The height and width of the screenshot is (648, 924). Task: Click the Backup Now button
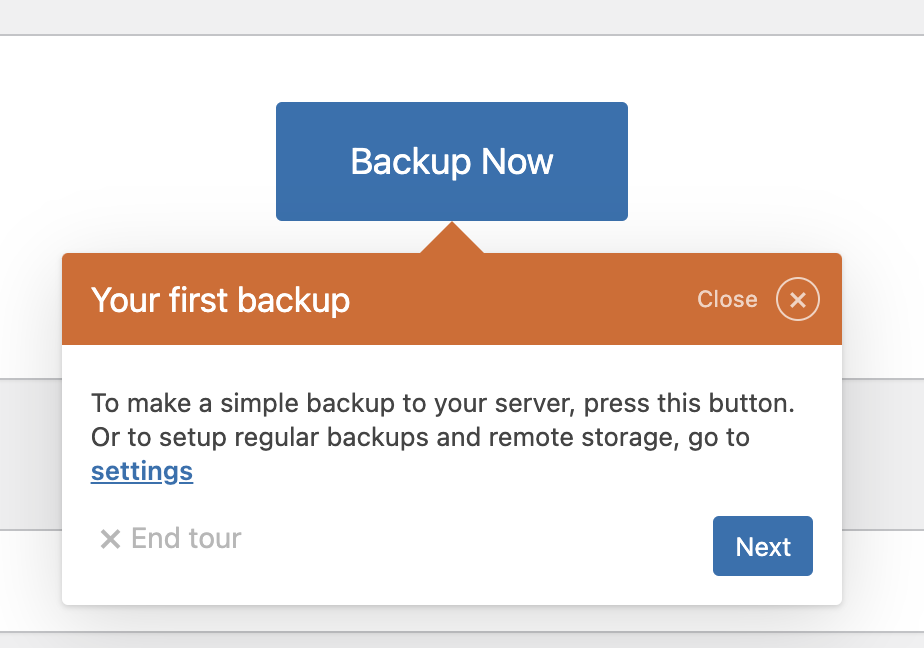tap(452, 161)
